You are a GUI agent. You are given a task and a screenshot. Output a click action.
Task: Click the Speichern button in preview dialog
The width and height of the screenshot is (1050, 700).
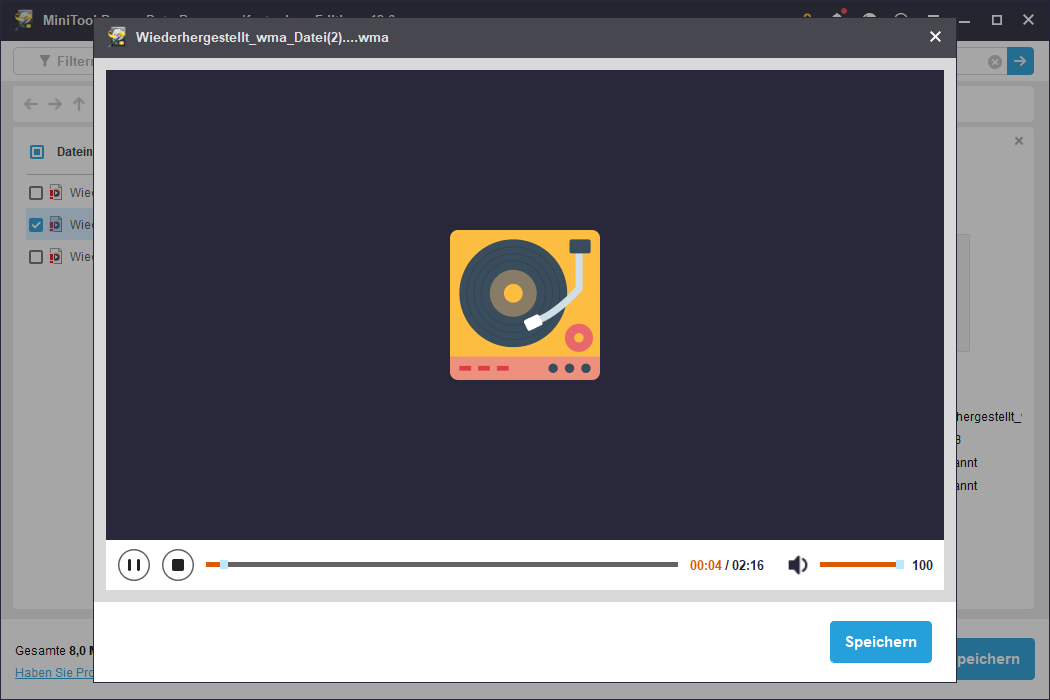[881, 642]
